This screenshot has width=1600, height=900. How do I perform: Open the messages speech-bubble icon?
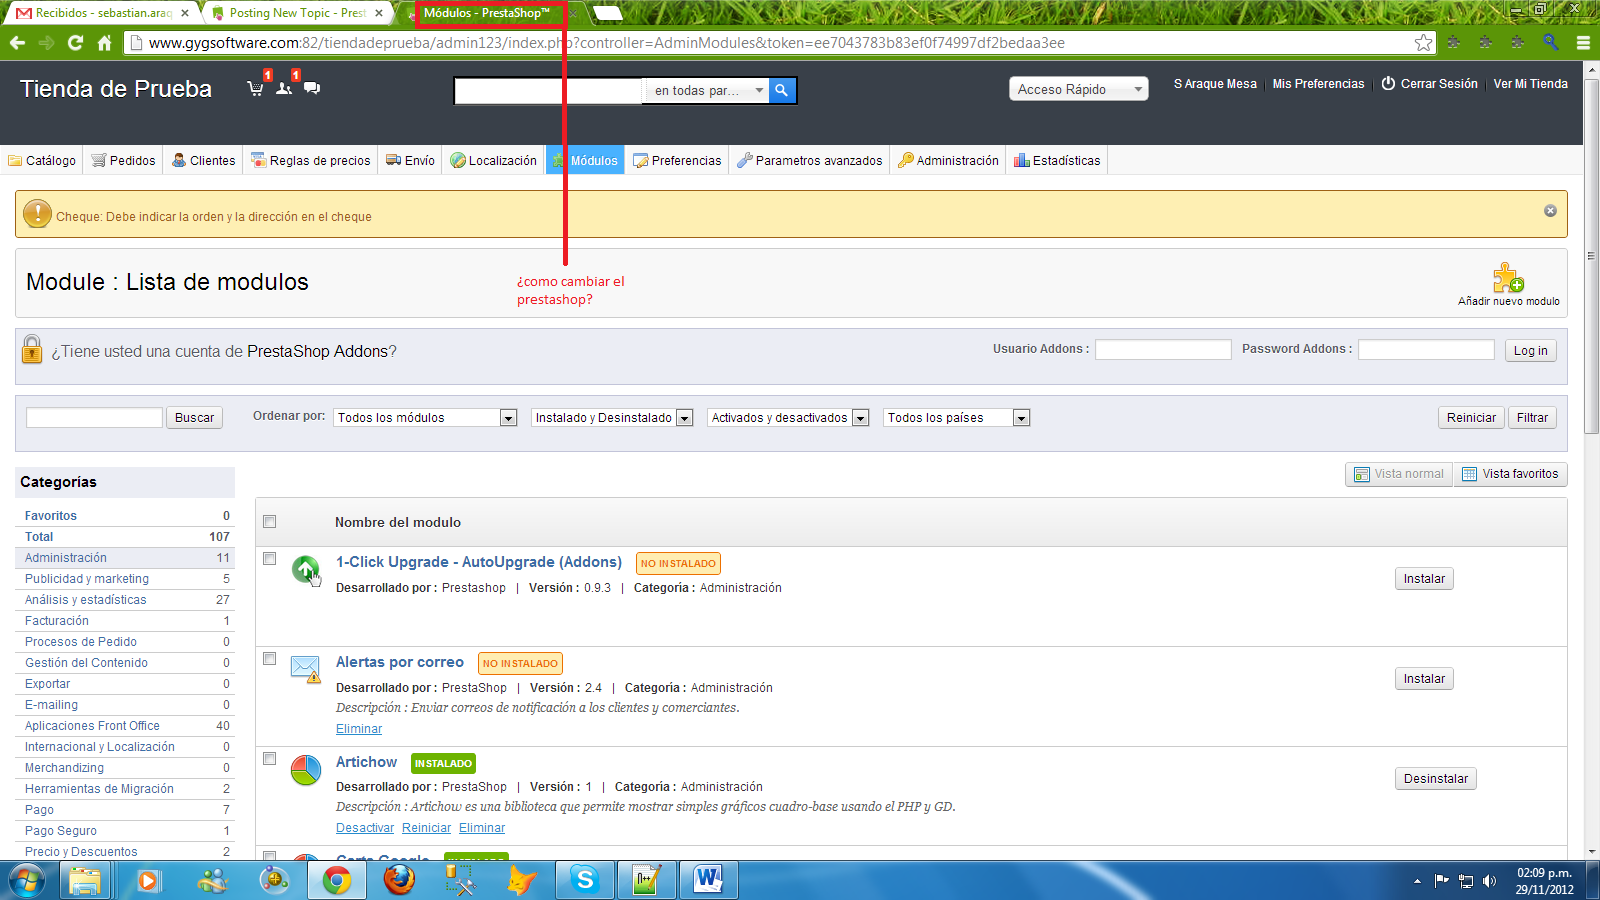pos(312,88)
